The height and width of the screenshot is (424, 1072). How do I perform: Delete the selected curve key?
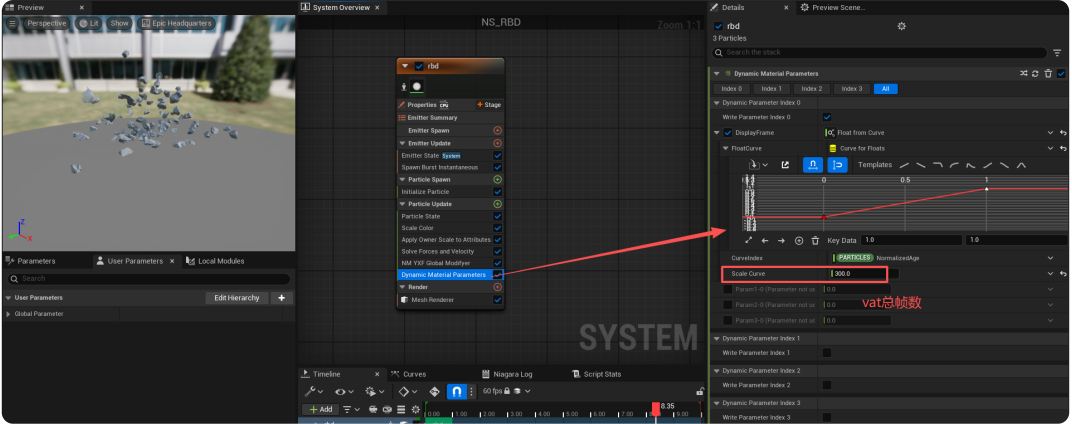(x=815, y=240)
